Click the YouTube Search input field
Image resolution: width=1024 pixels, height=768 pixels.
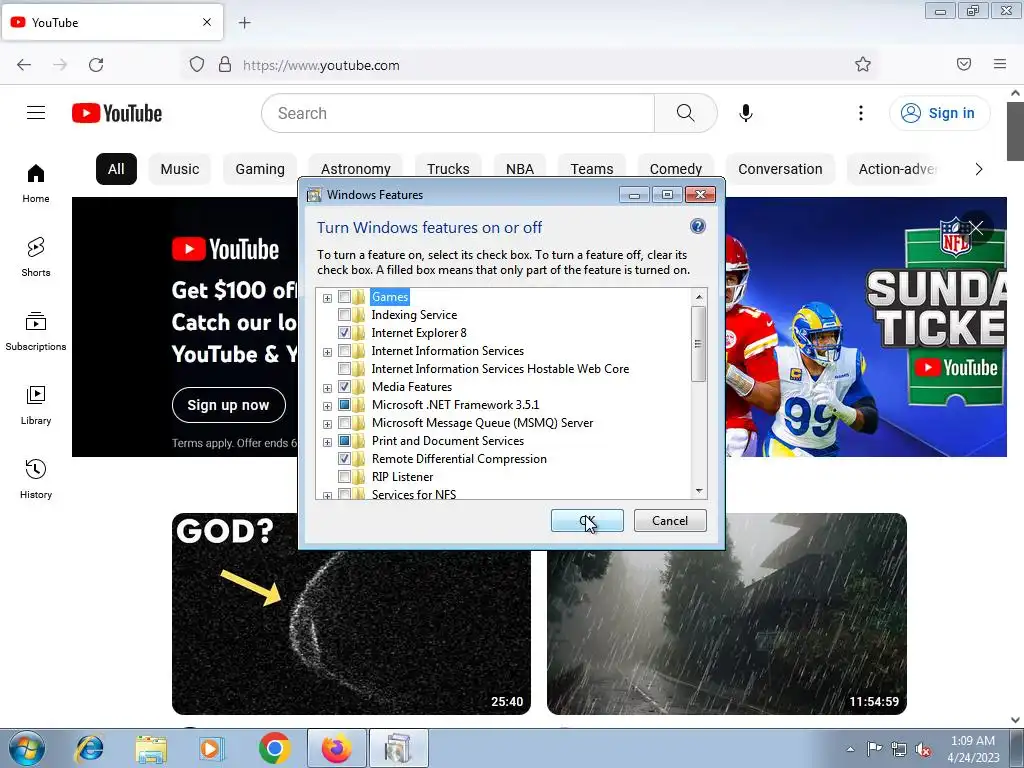point(458,113)
